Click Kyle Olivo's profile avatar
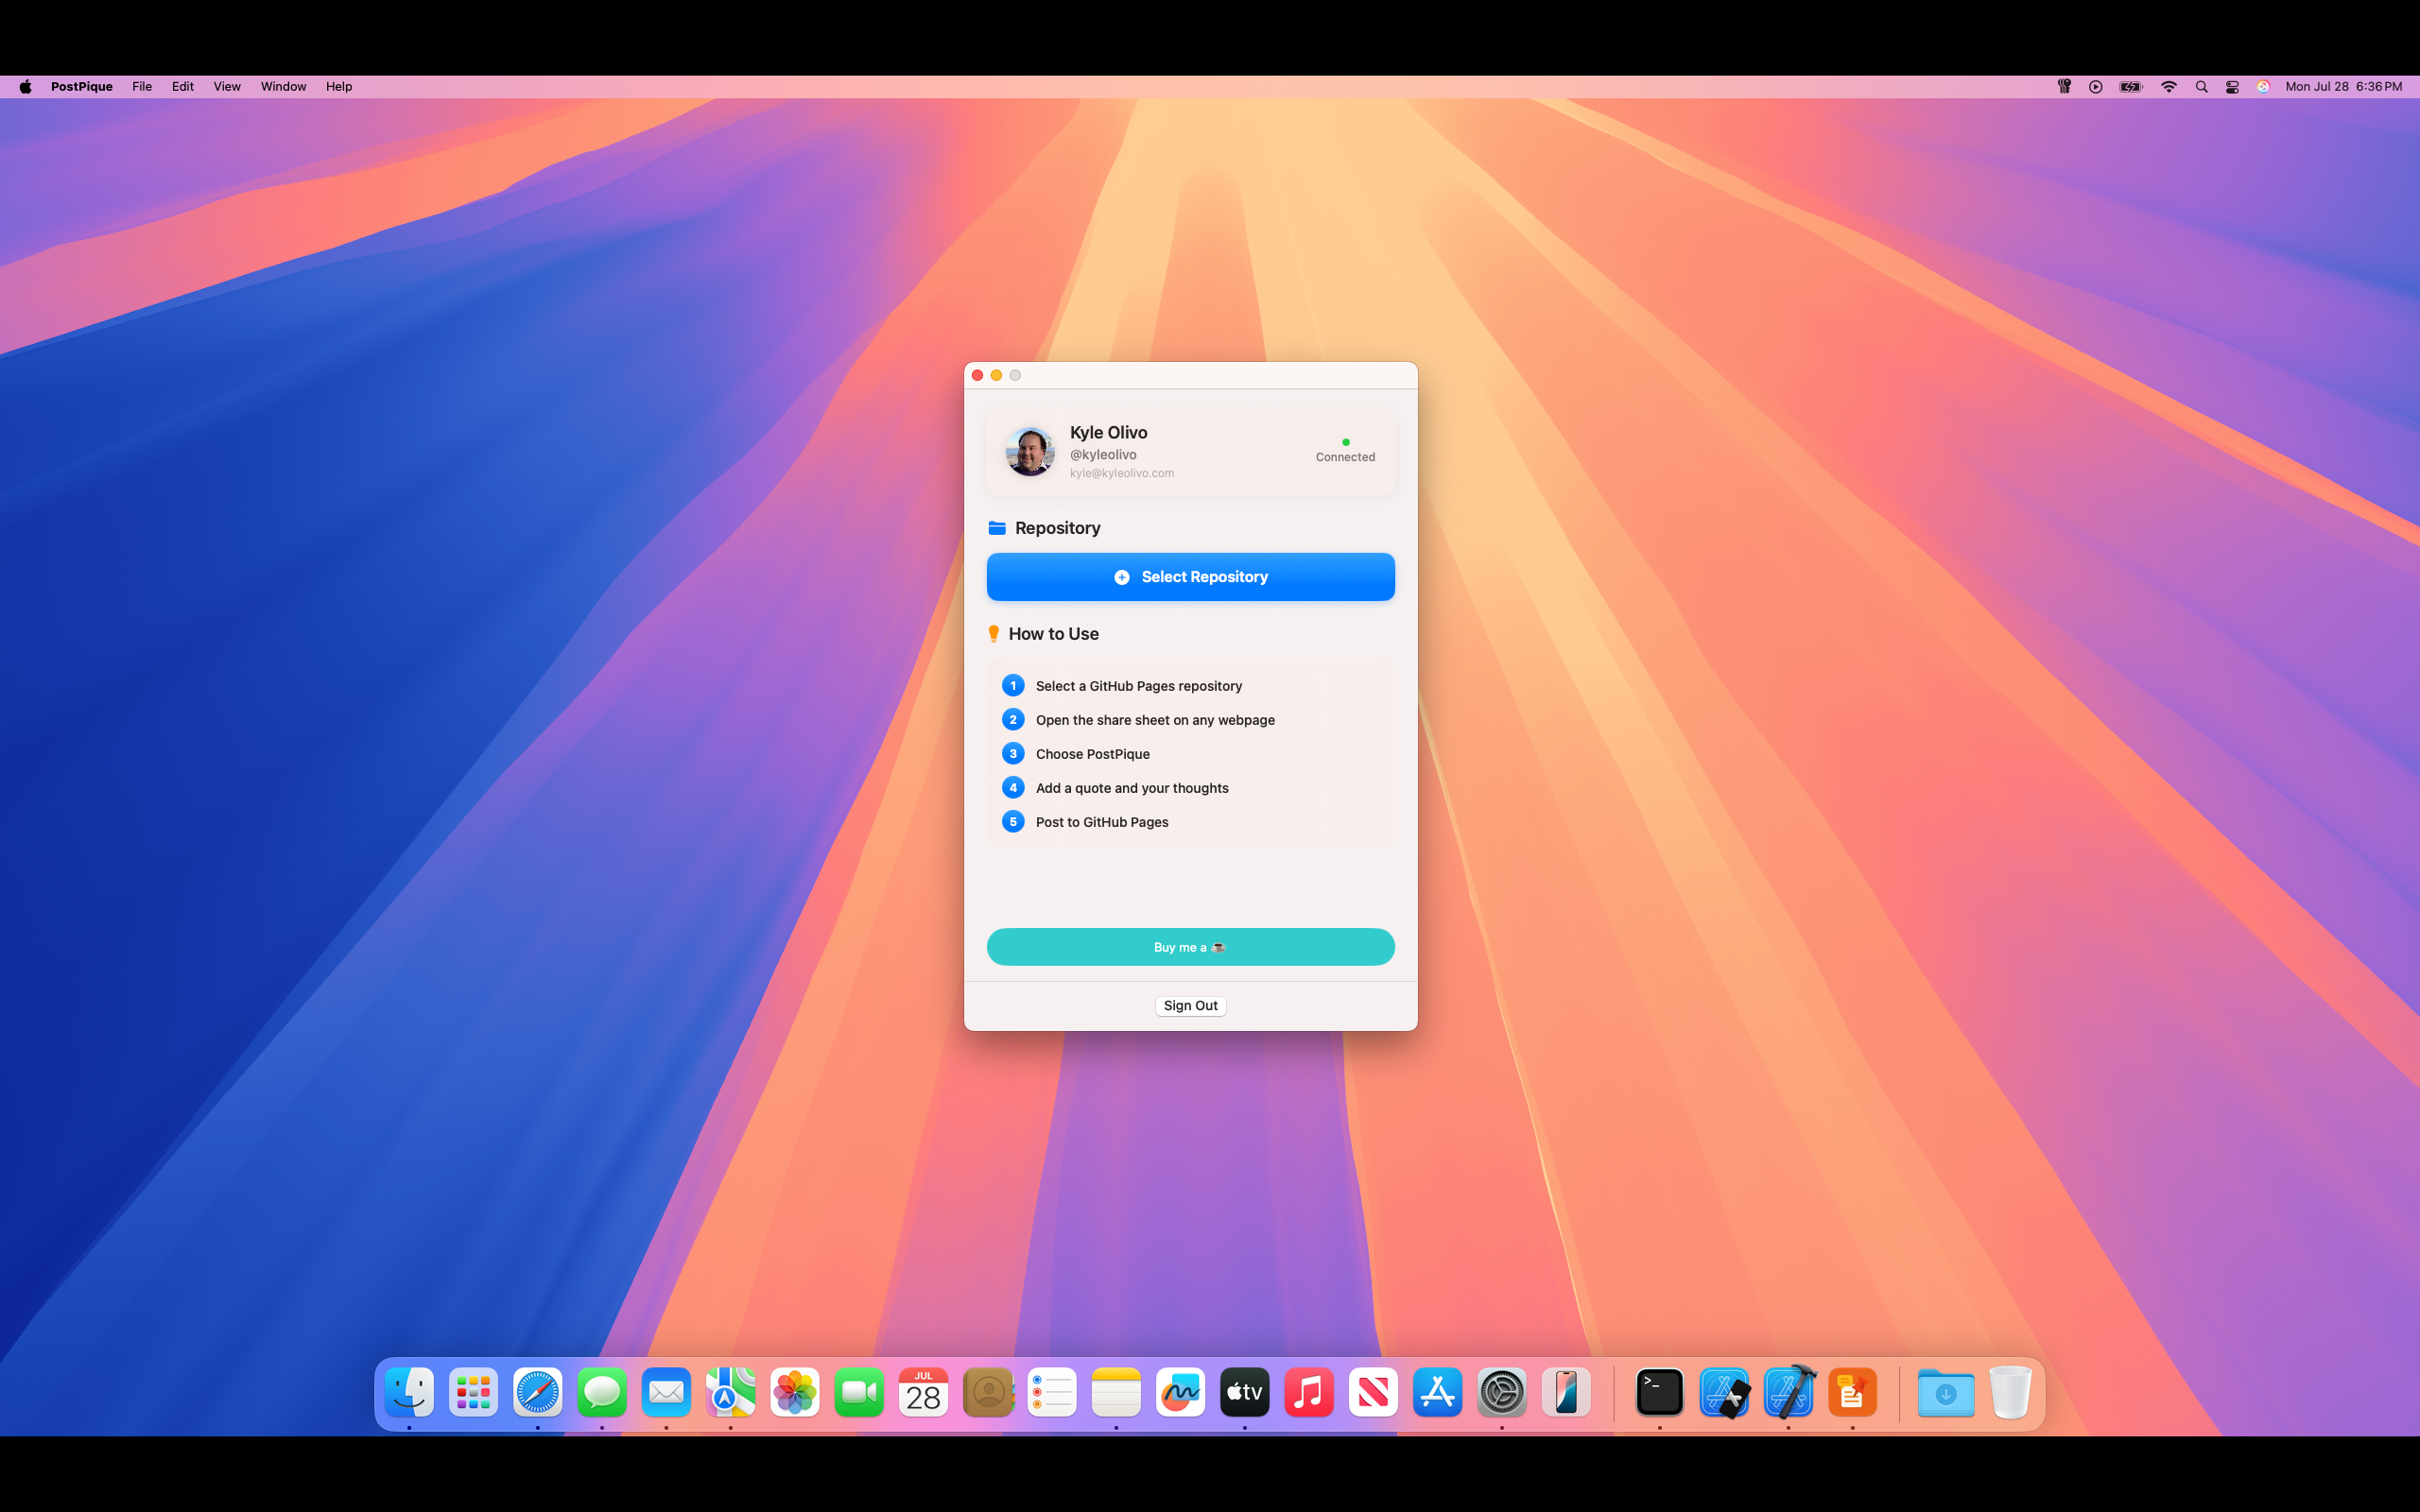Screen dimensions: 2420x1512 (1030, 451)
